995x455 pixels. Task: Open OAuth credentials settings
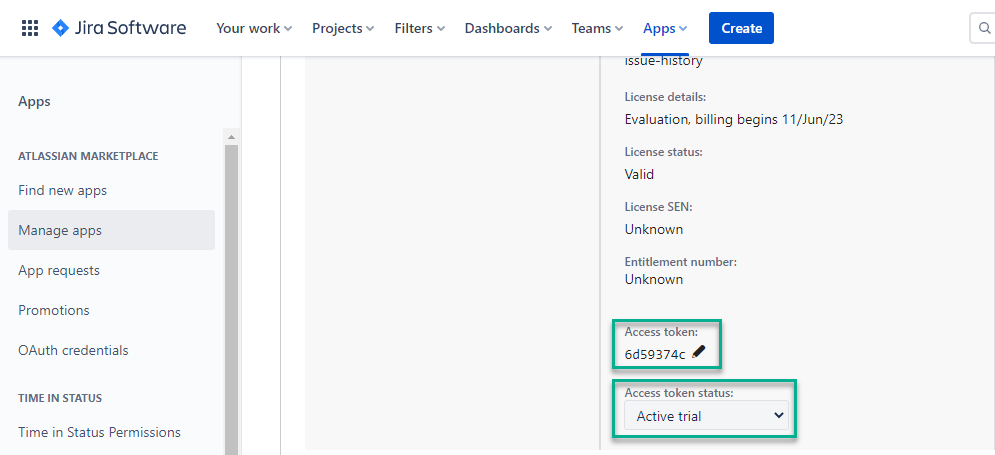pos(73,350)
